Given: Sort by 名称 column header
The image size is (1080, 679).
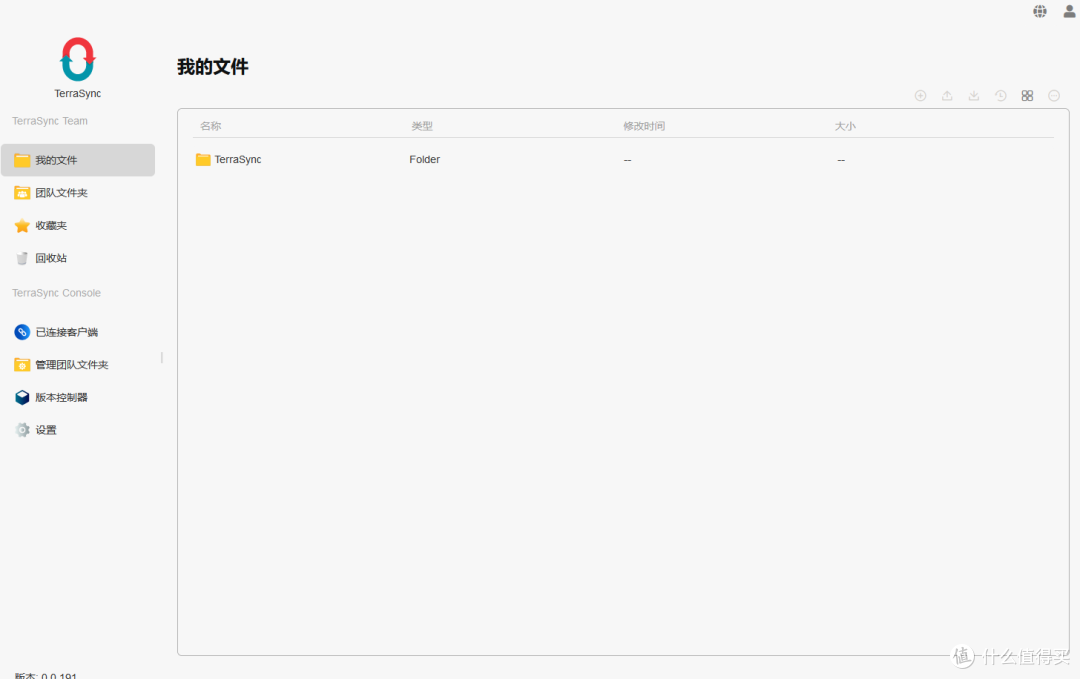Looking at the screenshot, I should (x=211, y=126).
